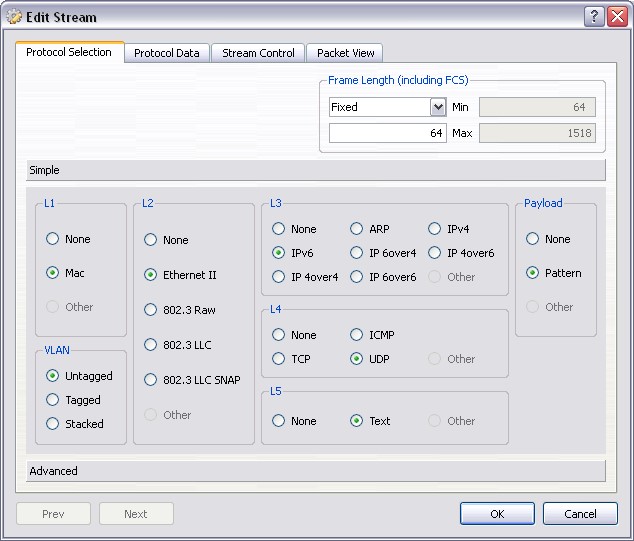
Task: Select TCP as the L4 protocol
Action: [279, 359]
